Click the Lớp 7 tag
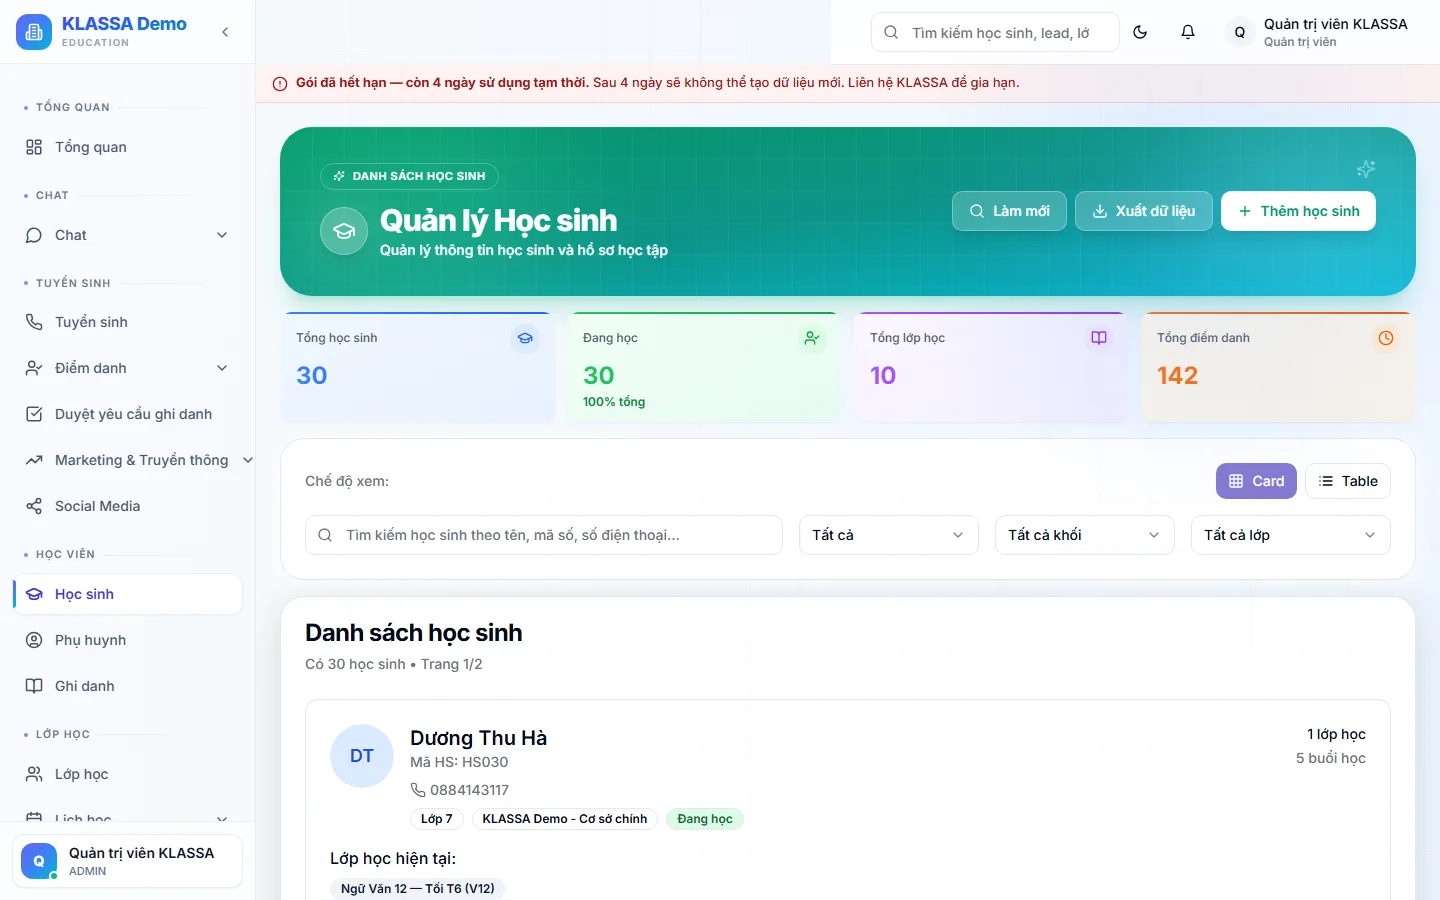Image resolution: width=1440 pixels, height=900 pixels. tap(436, 819)
